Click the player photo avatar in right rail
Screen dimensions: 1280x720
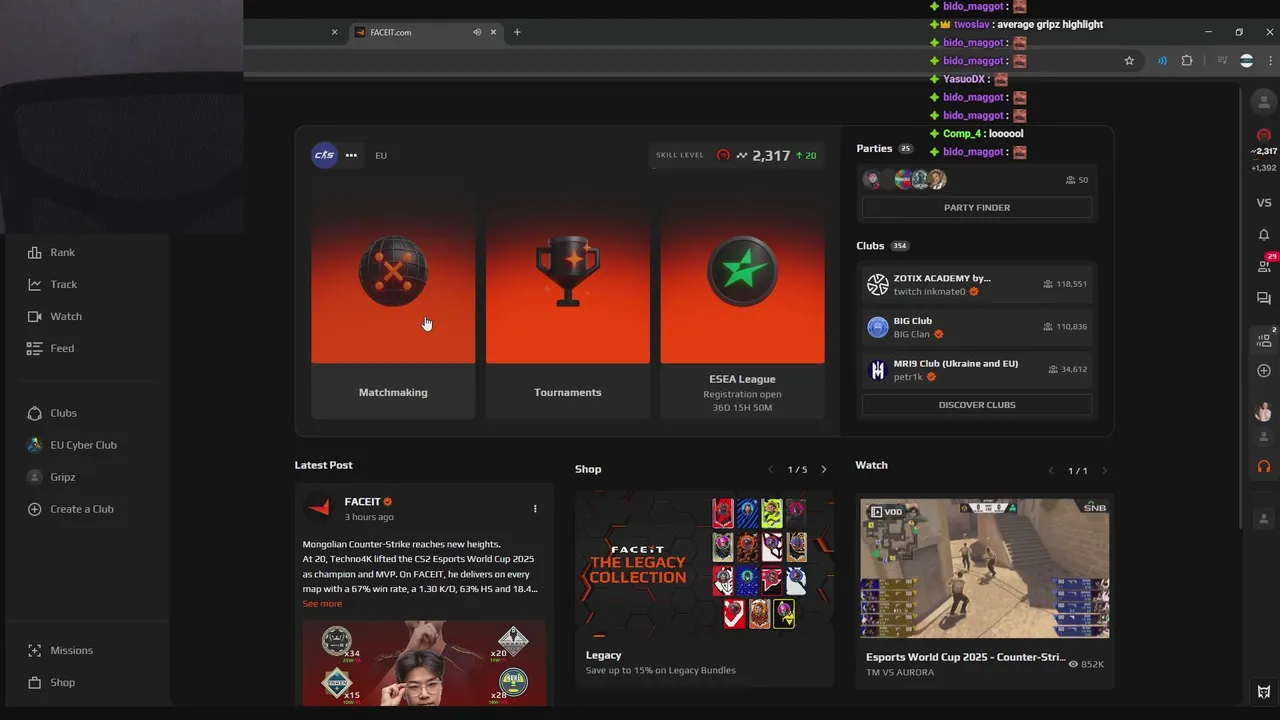[x=1264, y=411]
